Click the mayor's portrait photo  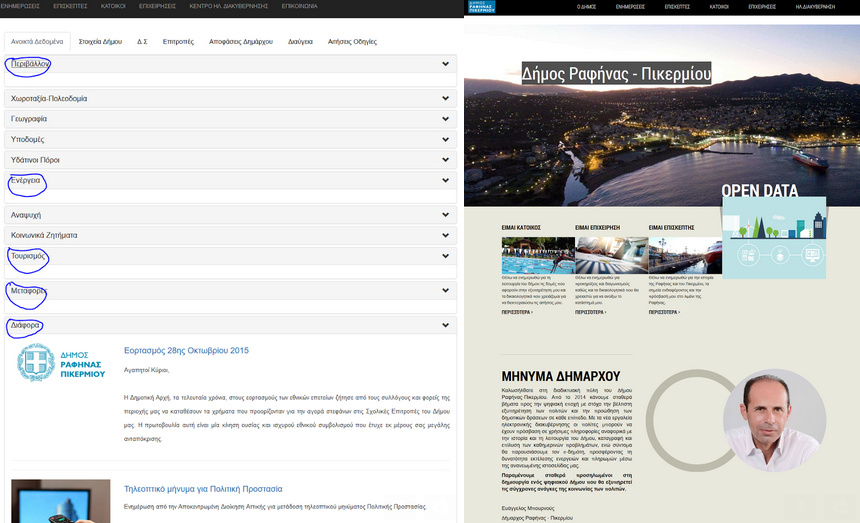pyautogui.click(x=774, y=420)
